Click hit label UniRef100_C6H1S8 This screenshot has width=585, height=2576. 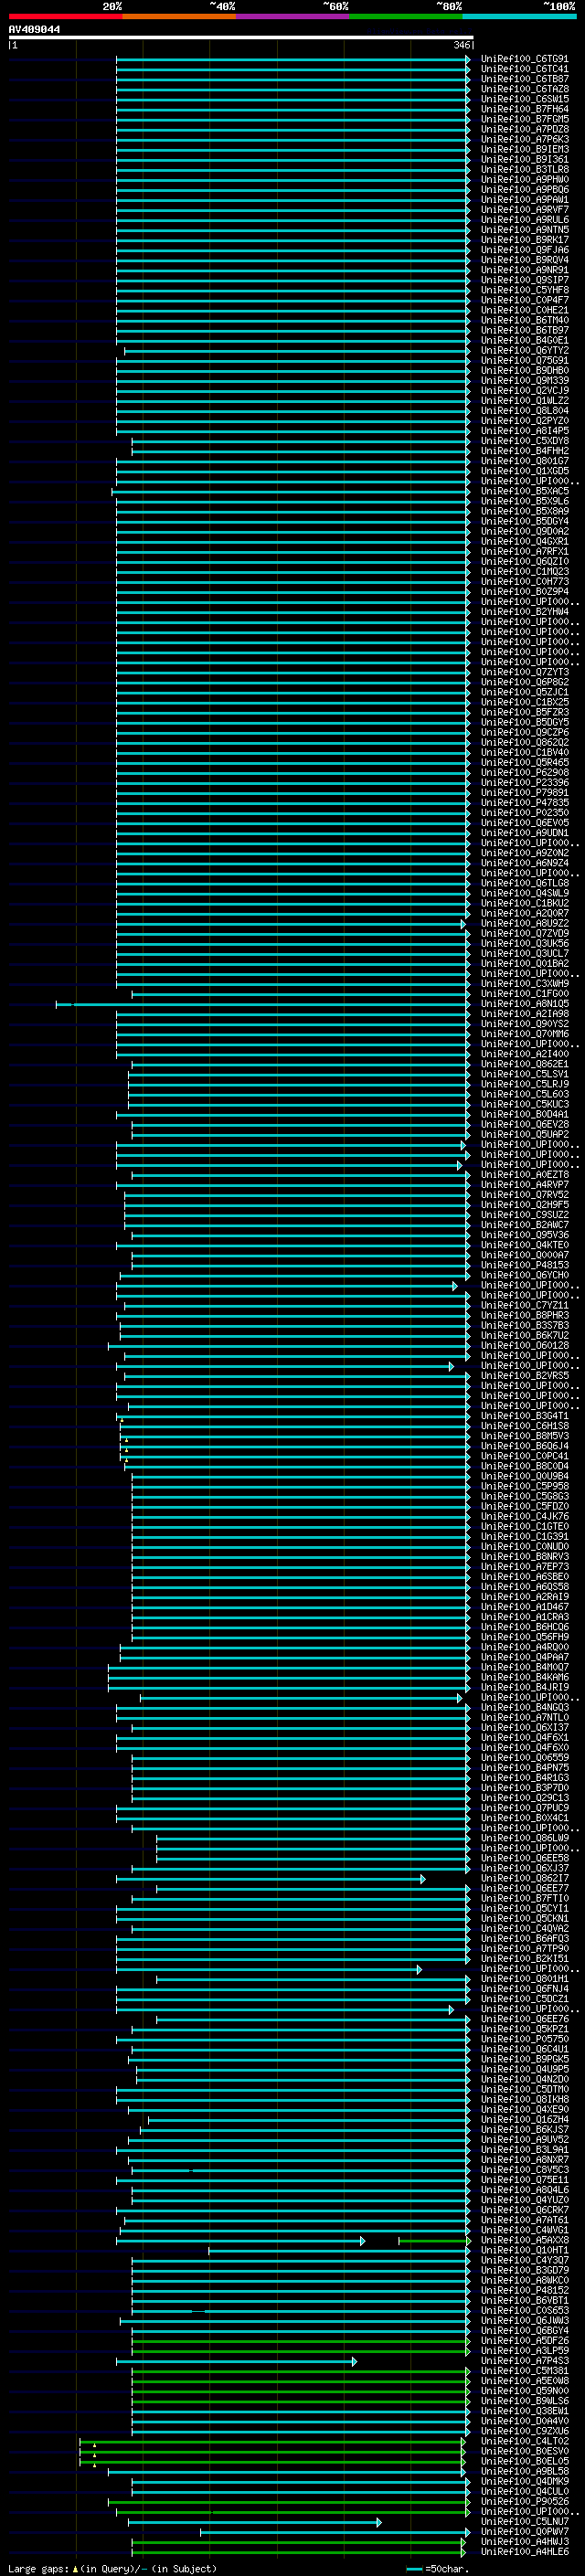pos(524,1426)
